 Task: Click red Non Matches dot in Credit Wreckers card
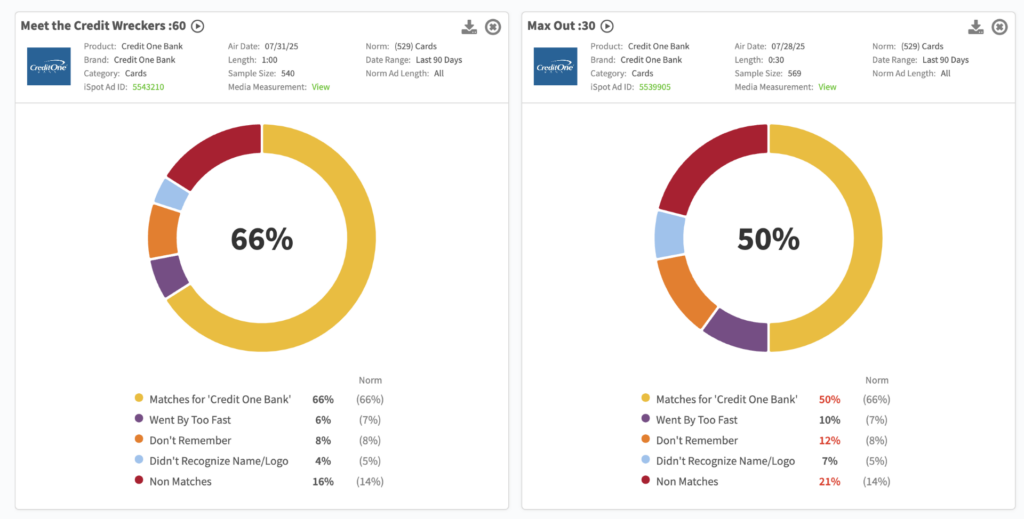pos(138,481)
